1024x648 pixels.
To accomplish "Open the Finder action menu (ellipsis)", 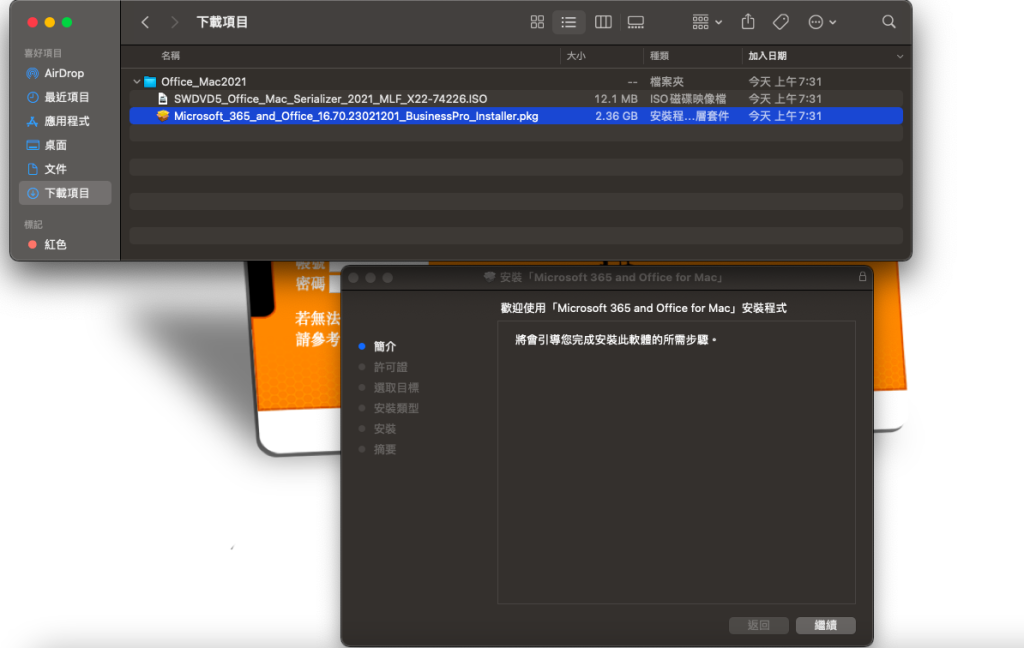I will (x=822, y=22).
